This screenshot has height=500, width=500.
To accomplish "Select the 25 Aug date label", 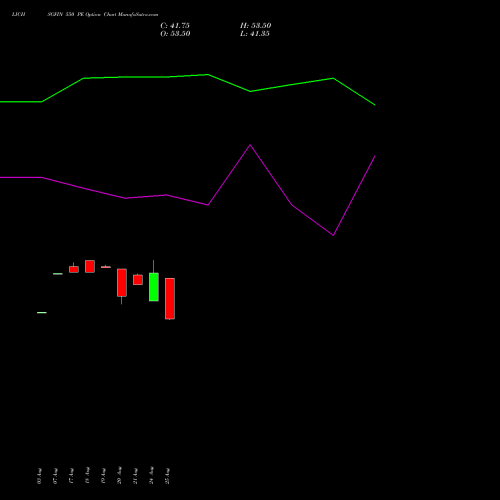I will pos(167,476).
